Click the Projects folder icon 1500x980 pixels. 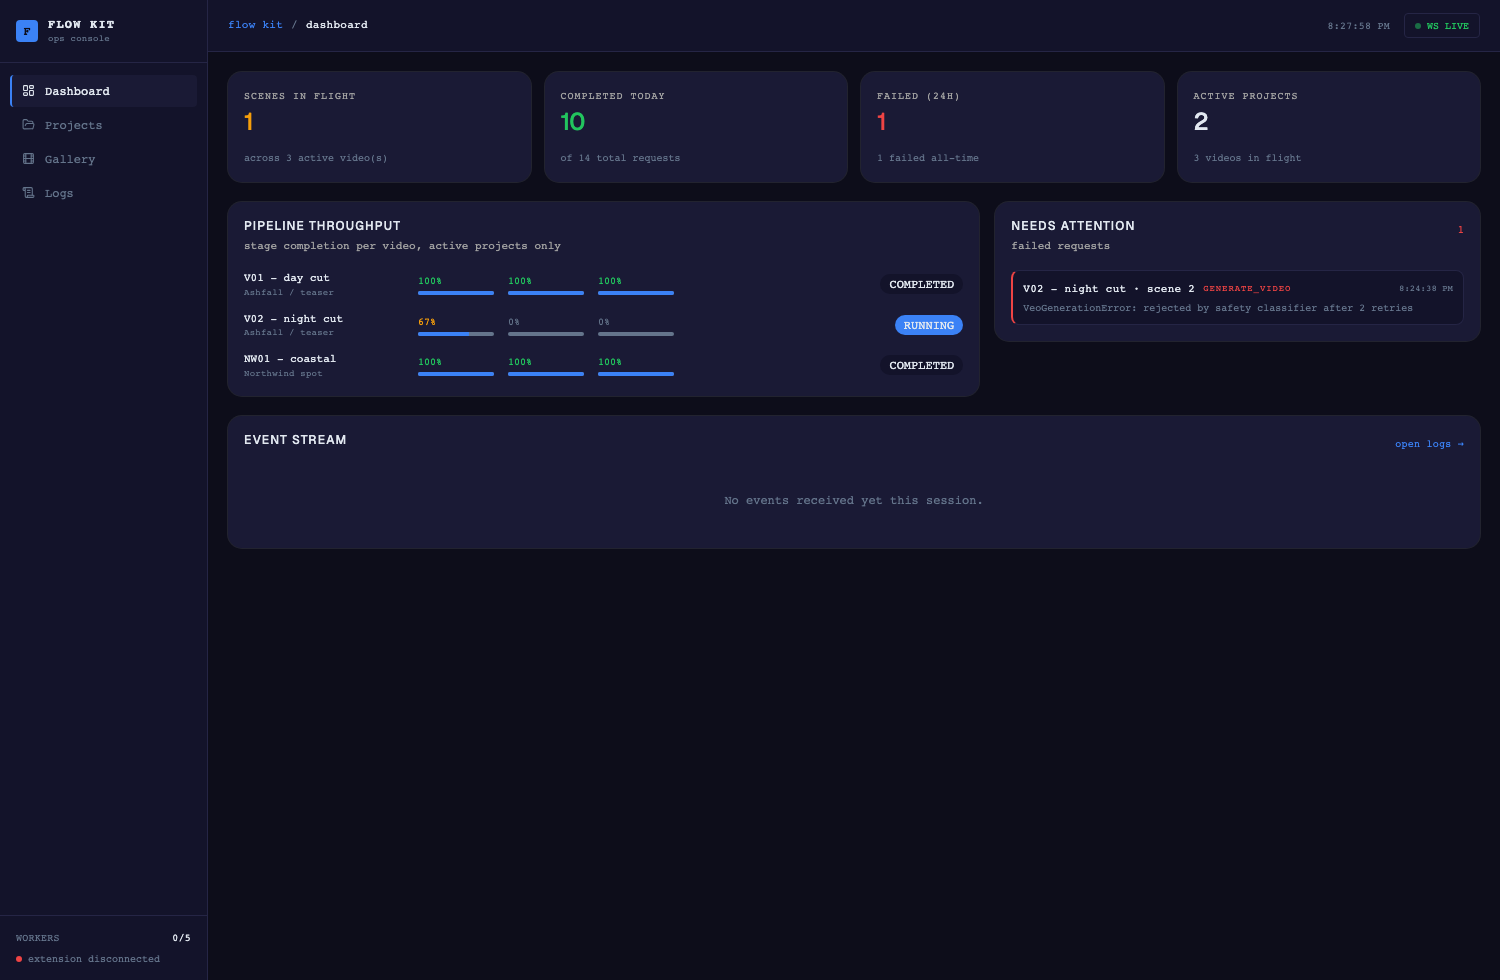pyautogui.click(x=28, y=125)
